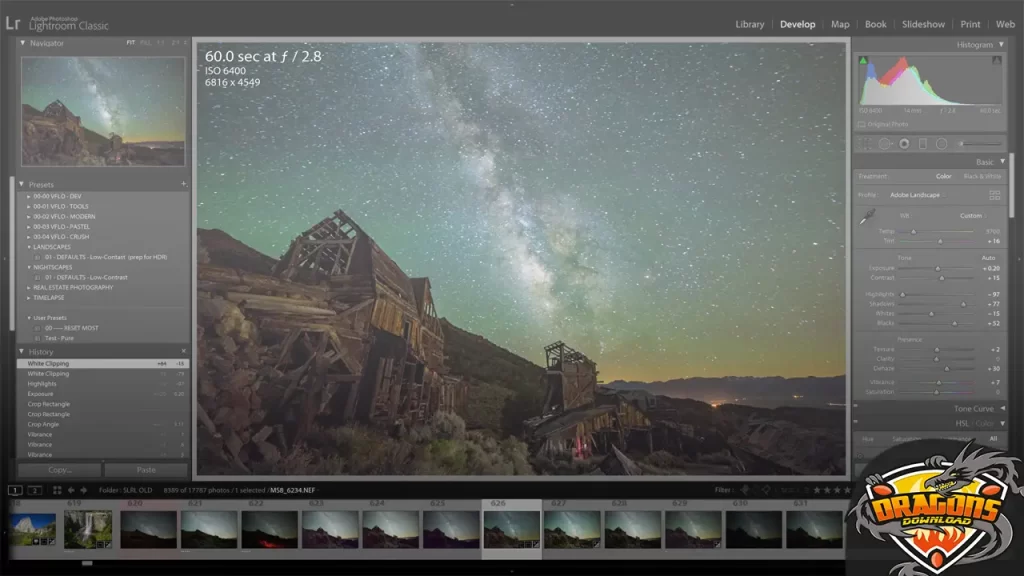1024x576 pixels.
Task: Switch to second monitor display button
Action: (34, 490)
